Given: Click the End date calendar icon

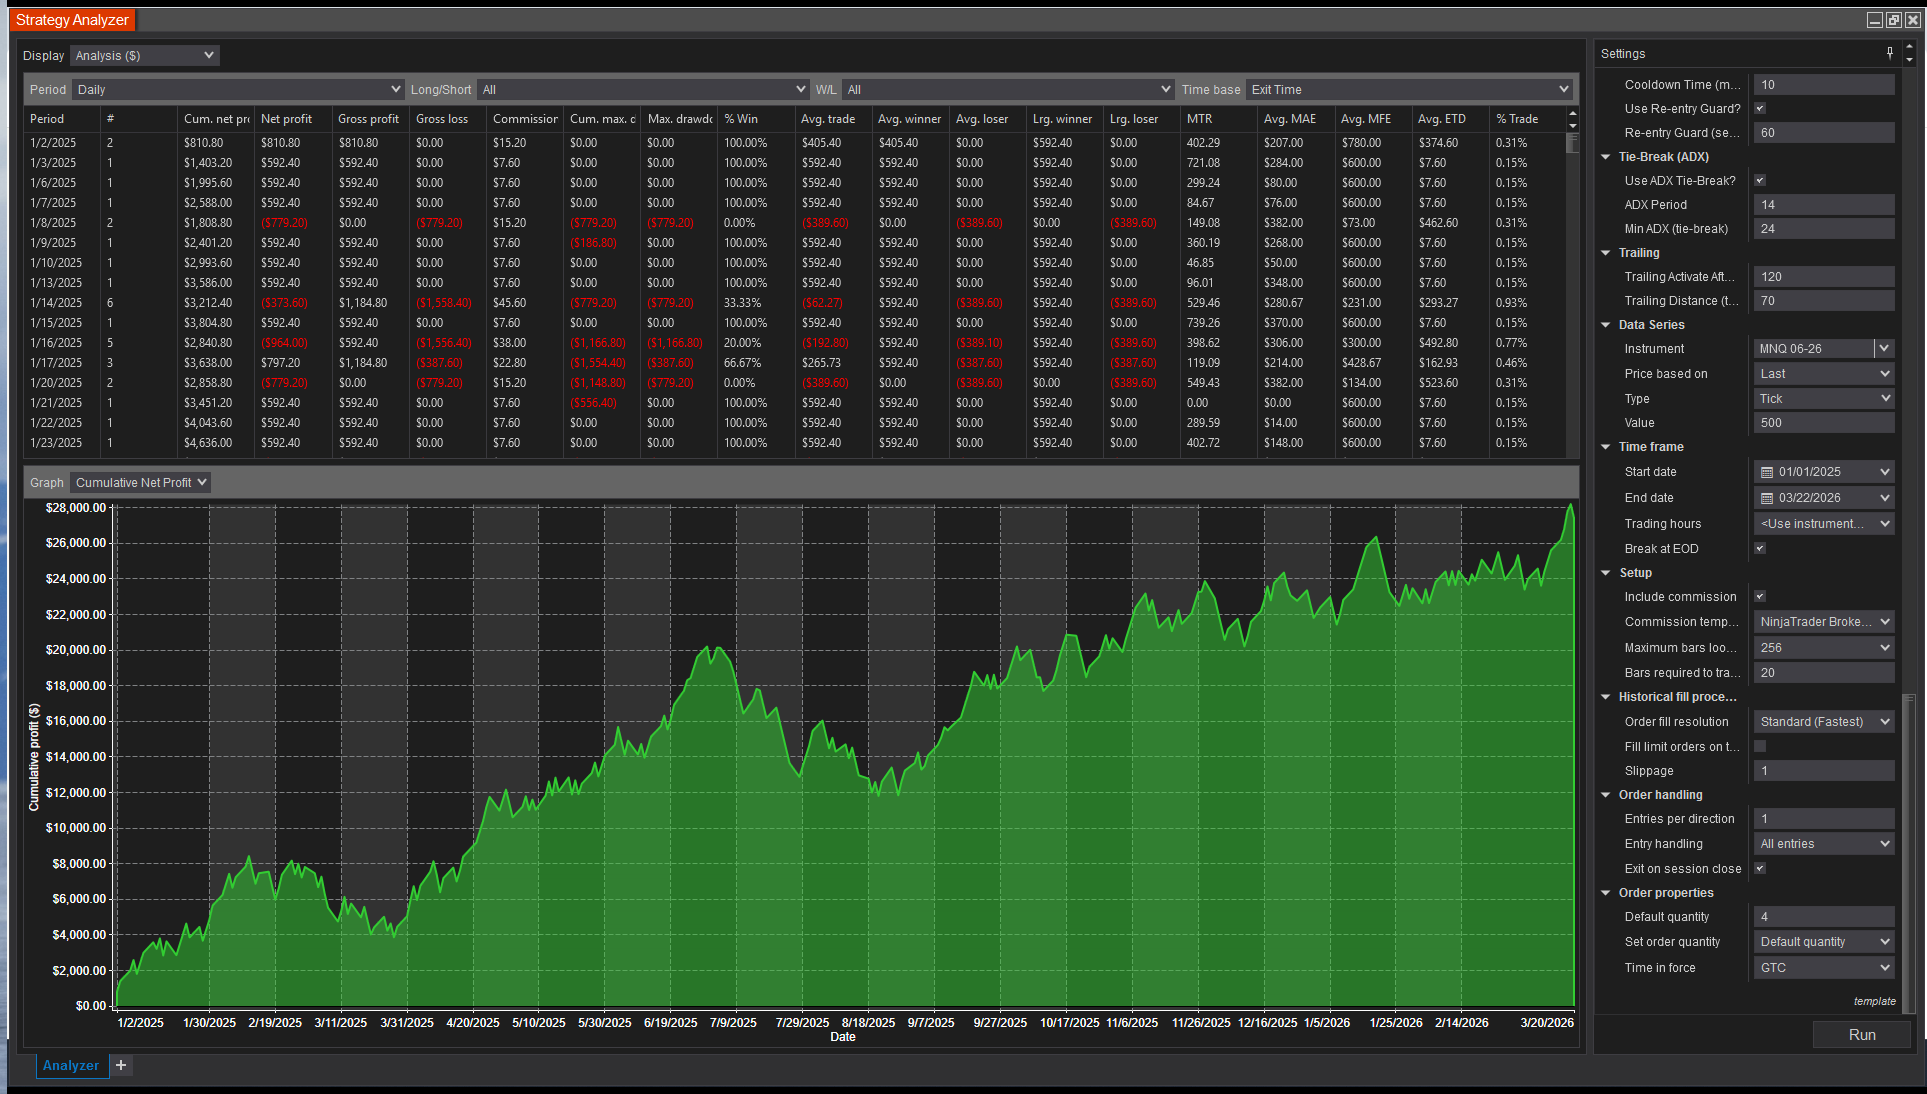Looking at the screenshot, I should (1767, 498).
